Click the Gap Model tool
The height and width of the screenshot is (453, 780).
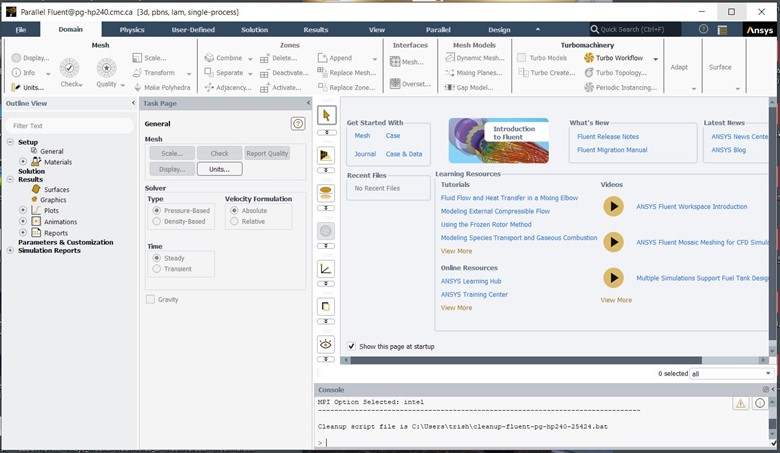(469, 88)
